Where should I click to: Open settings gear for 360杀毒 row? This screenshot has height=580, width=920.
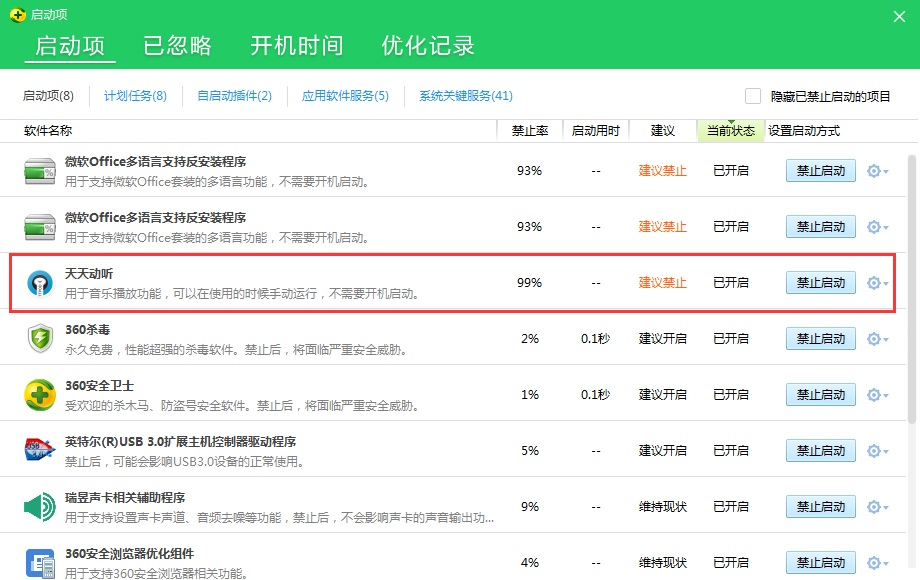click(x=872, y=338)
